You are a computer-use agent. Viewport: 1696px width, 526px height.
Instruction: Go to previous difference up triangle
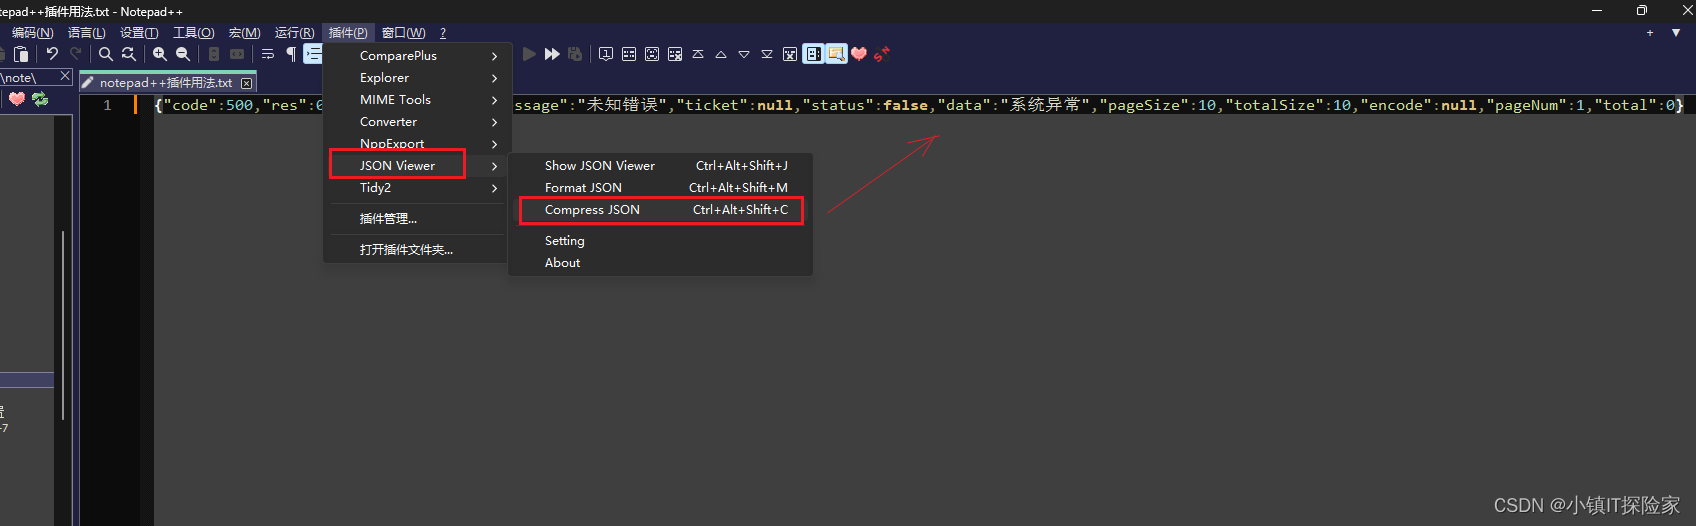pyautogui.click(x=721, y=54)
